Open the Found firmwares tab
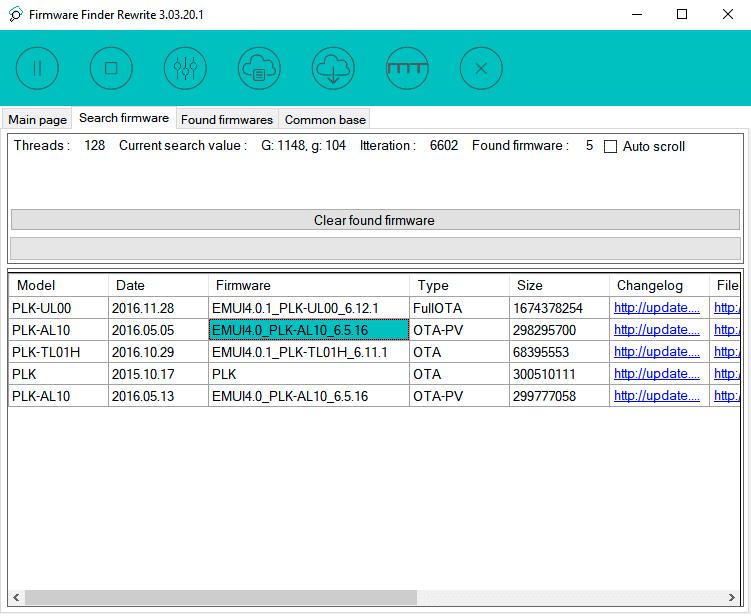This screenshot has width=751, height=616. pos(227,119)
